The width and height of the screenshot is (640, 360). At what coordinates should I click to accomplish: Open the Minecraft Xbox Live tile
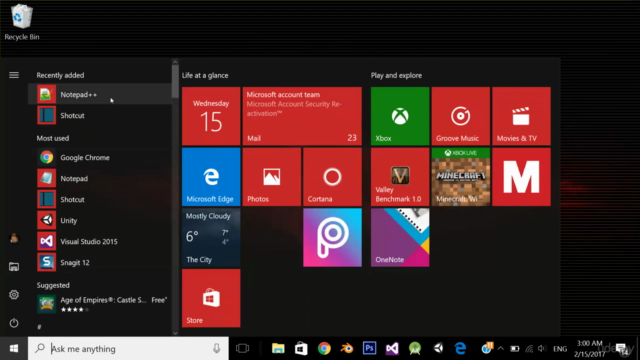[x=461, y=177]
